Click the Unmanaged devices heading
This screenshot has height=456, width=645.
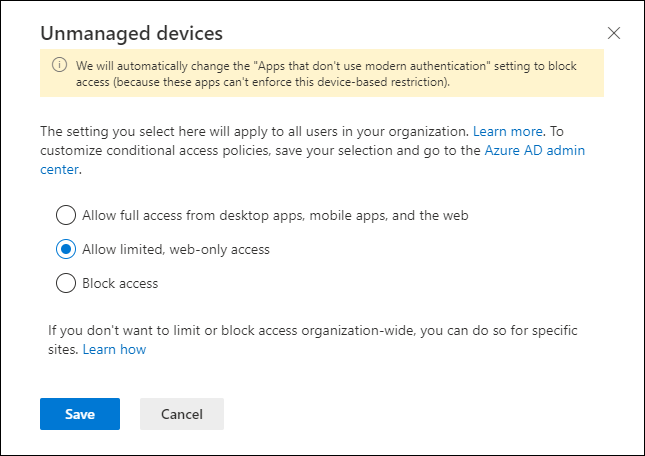coord(132,33)
